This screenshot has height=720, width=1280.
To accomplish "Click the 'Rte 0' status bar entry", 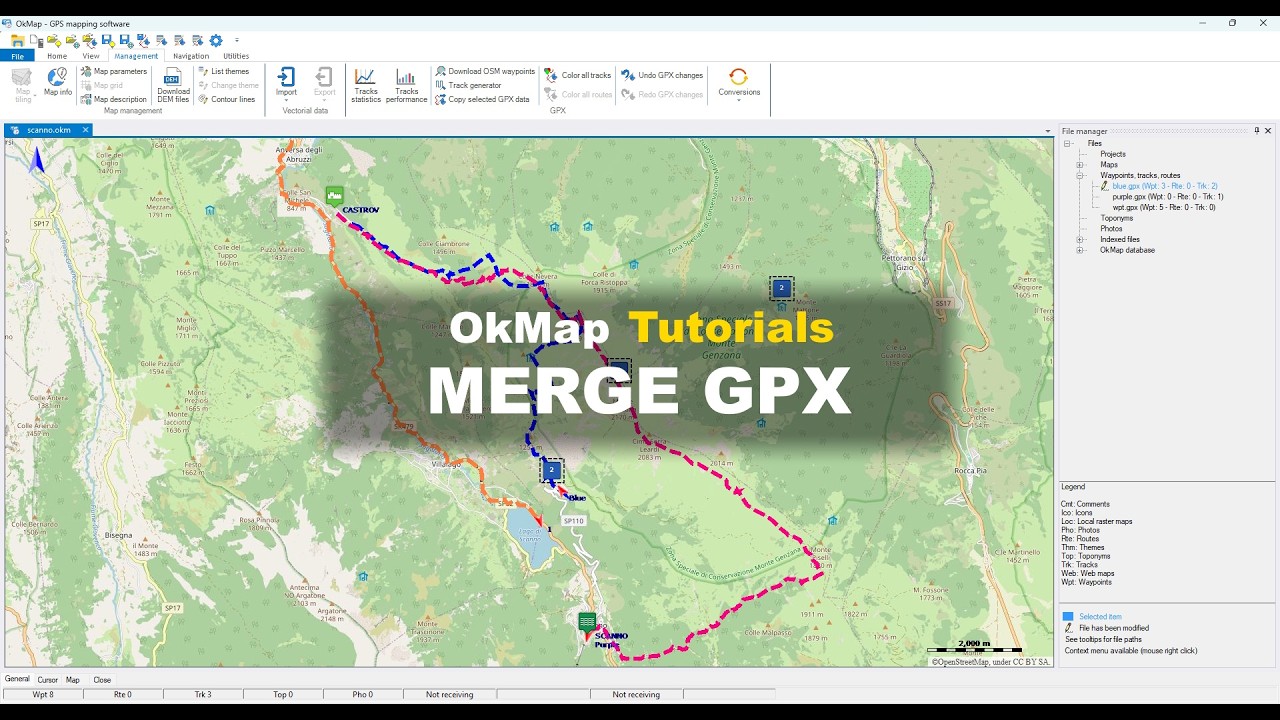I will pos(123,694).
